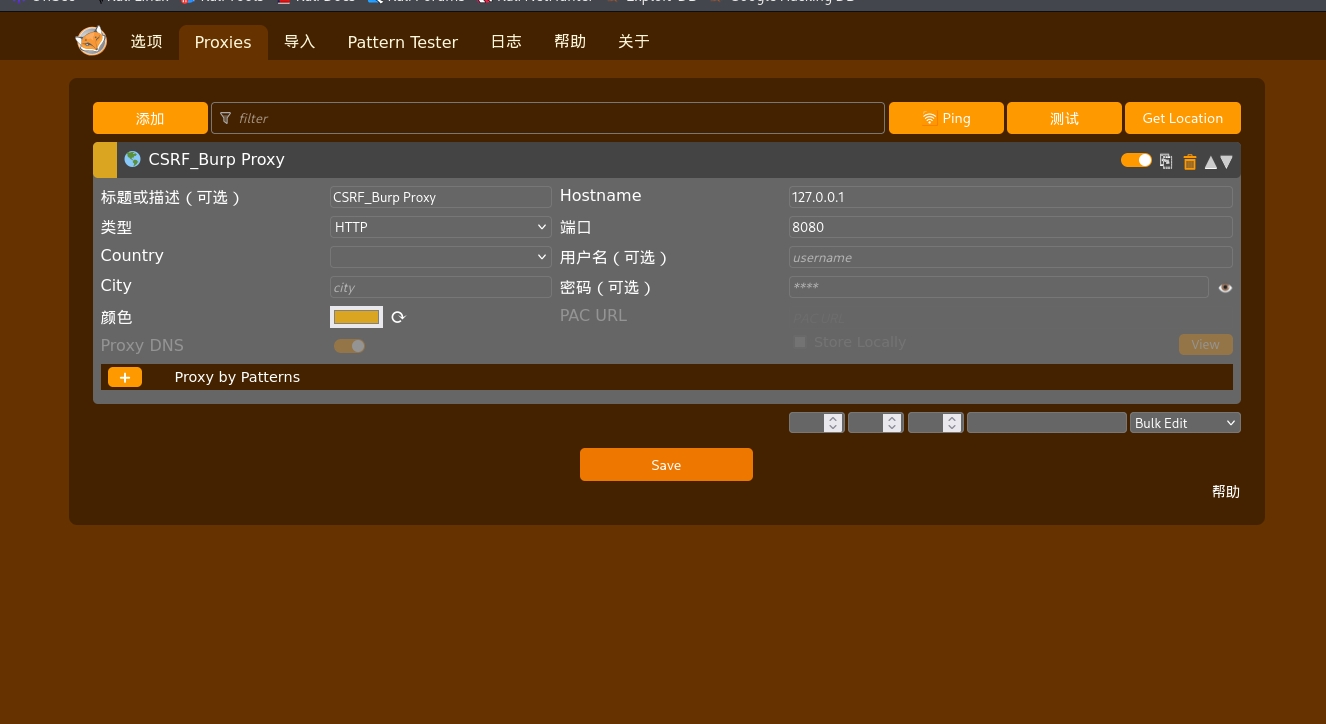Delete the proxy with trash icon
This screenshot has width=1326, height=724.
(1190, 161)
